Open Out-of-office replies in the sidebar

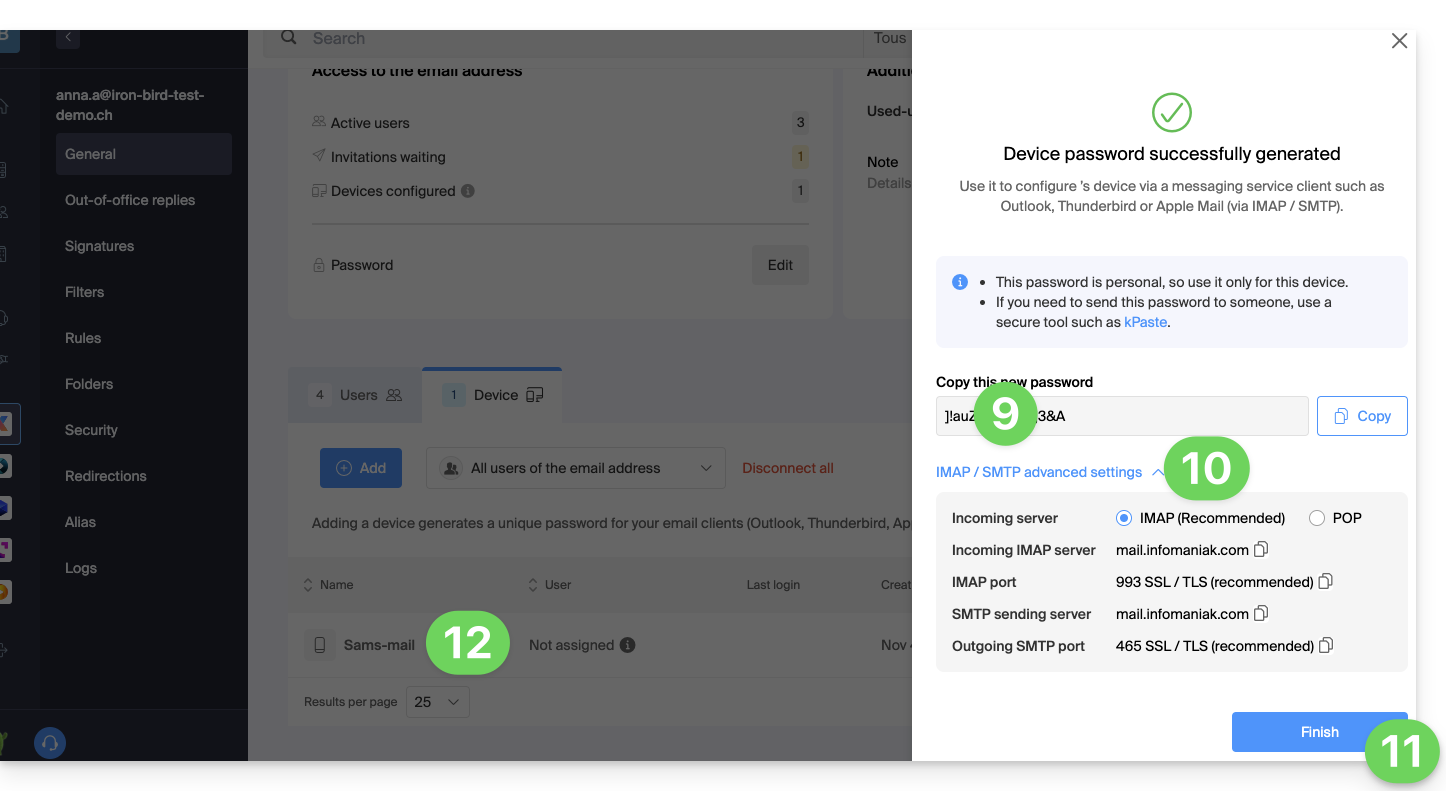pos(130,200)
